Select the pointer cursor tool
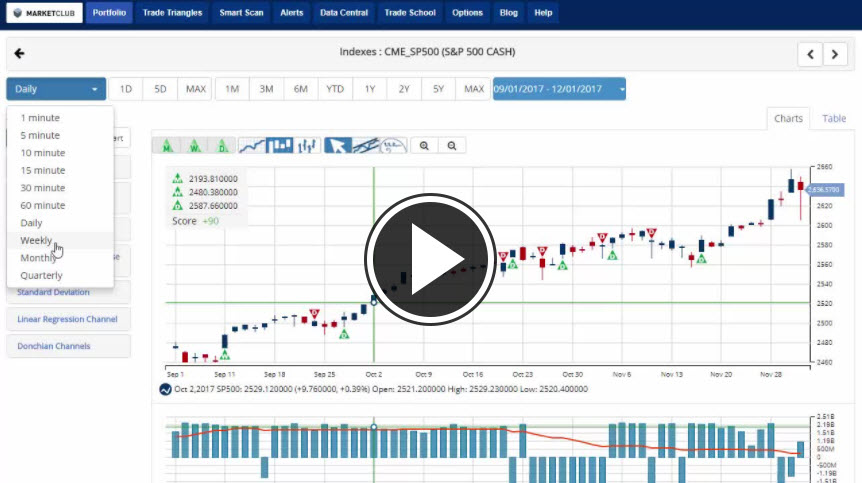862x483 pixels. [338, 146]
